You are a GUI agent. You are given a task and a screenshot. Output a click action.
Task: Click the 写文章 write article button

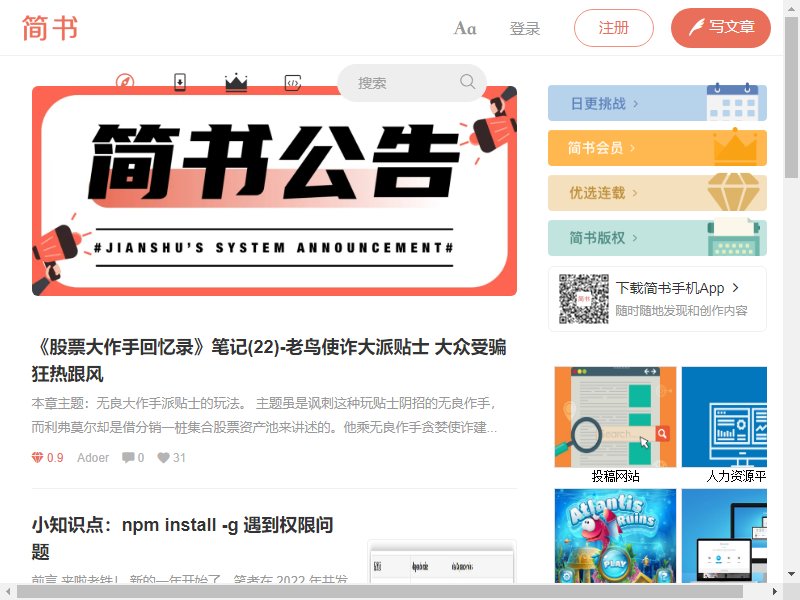pos(720,28)
